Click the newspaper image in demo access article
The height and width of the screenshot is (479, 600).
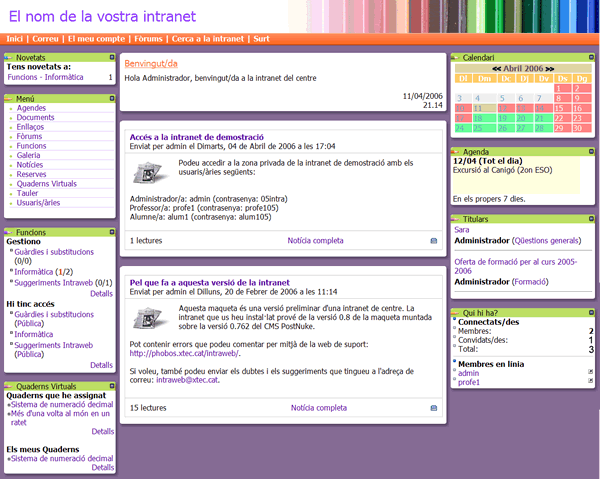coord(149,171)
